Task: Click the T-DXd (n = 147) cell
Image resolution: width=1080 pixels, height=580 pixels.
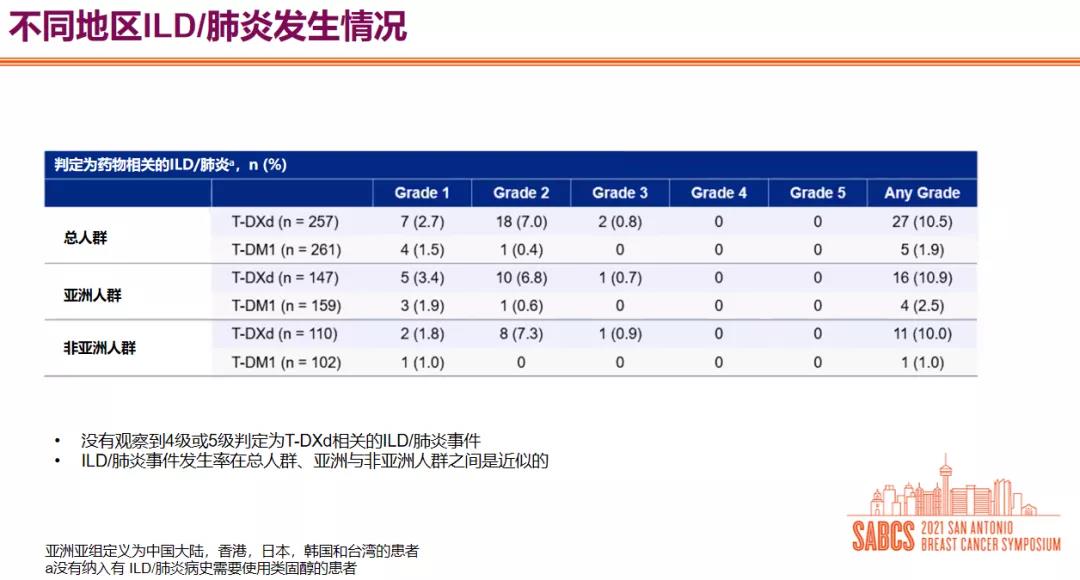Action: [x=285, y=278]
